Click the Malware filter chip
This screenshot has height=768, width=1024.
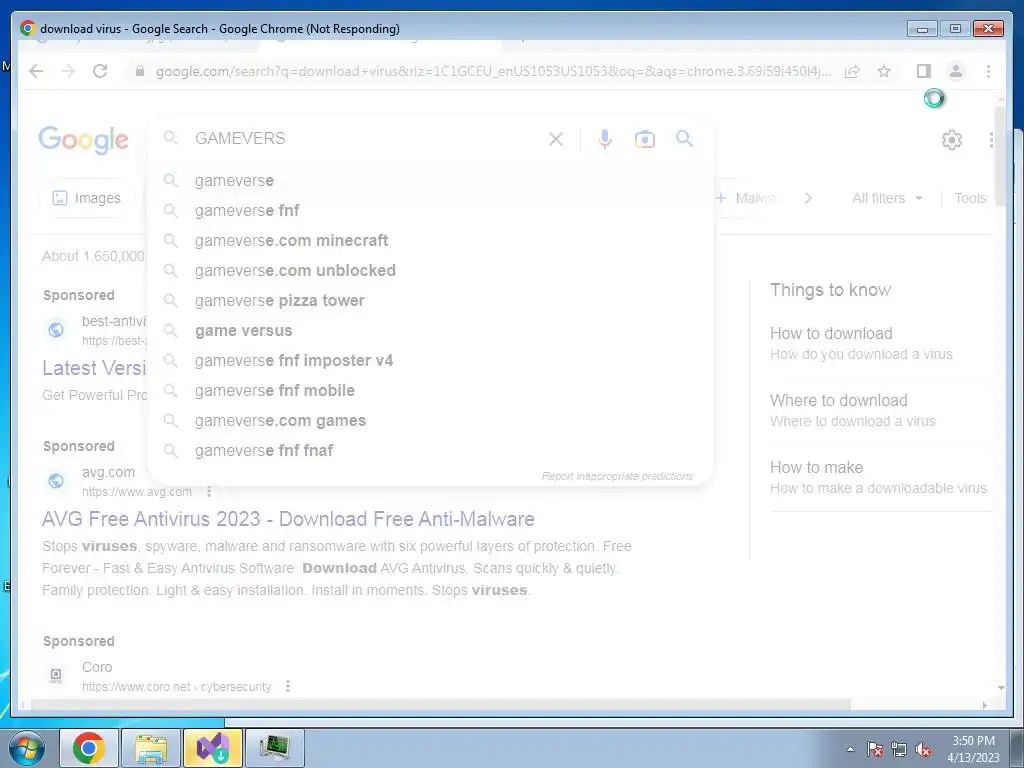(748, 198)
